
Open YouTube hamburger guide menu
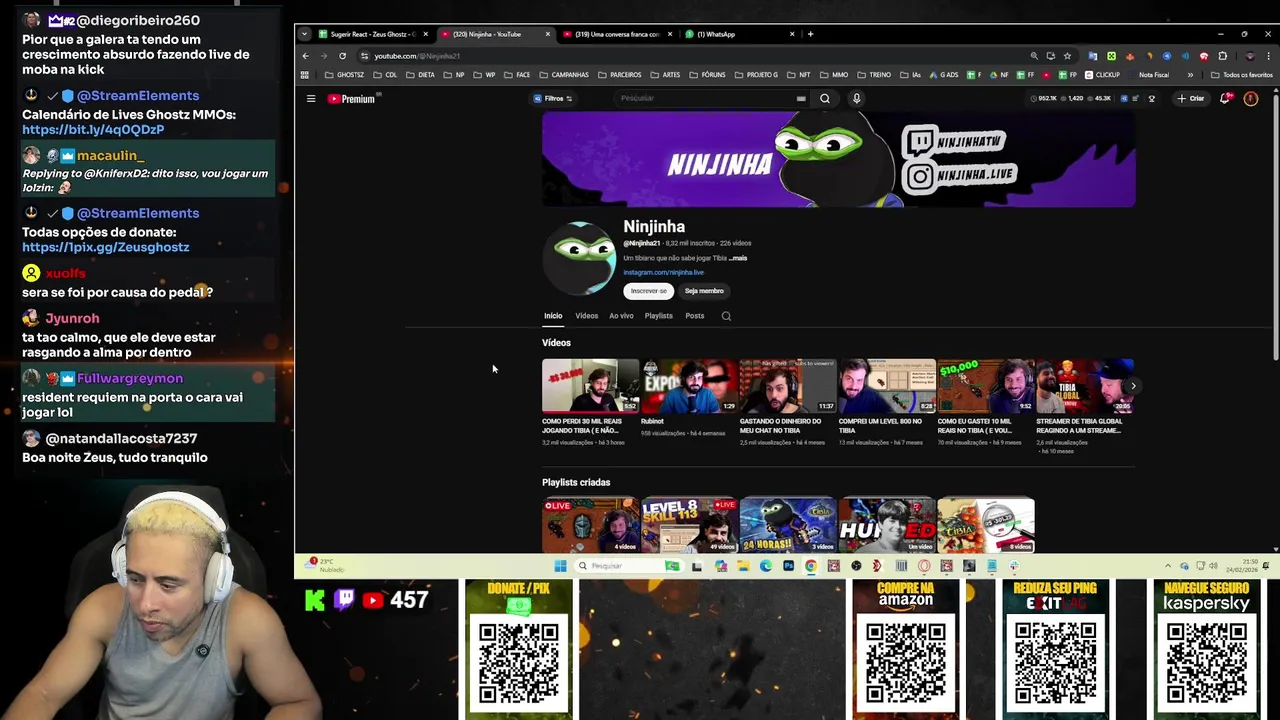311,98
